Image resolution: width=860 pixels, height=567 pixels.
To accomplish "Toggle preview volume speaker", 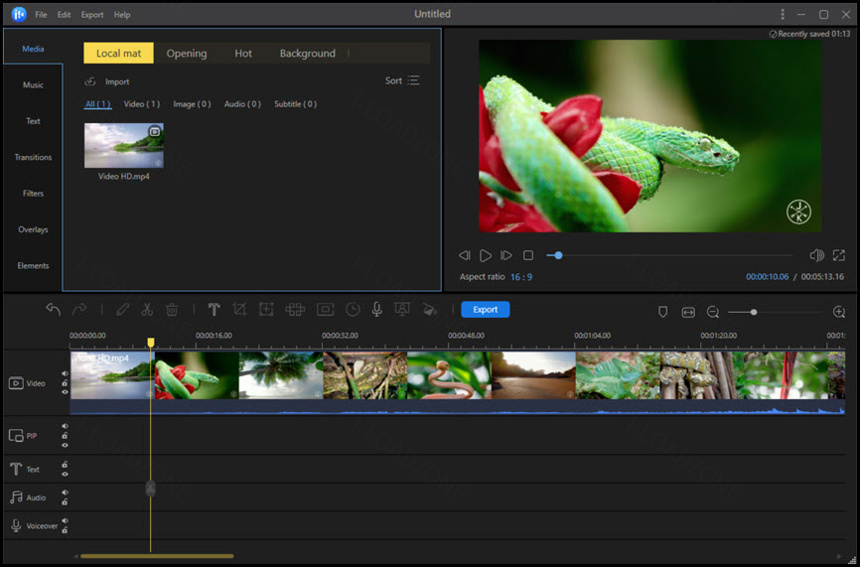I will pos(816,255).
